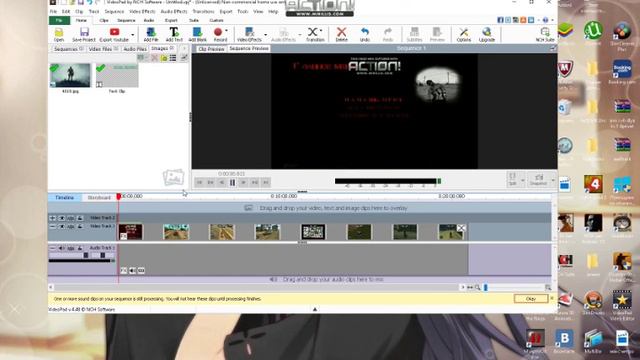Pause playback in the preview
640x360 pixels.
[x=232, y=182]
